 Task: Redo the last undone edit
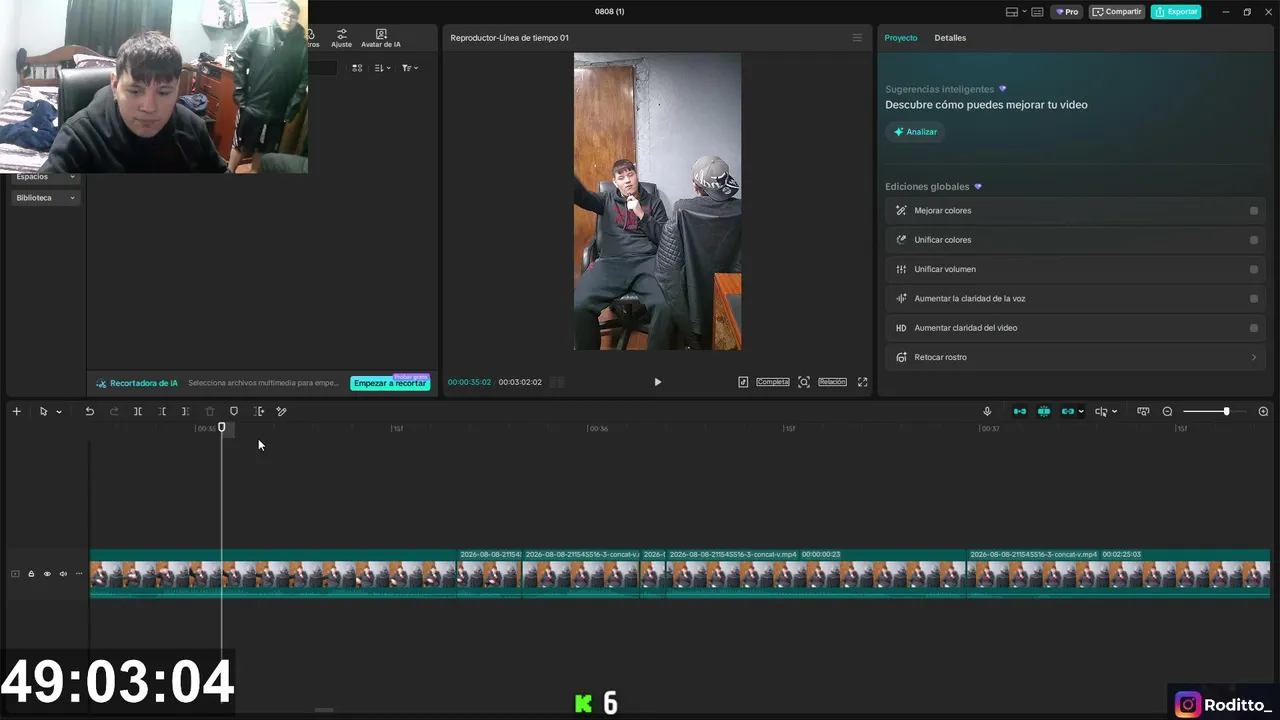click(x=113, y=411)
